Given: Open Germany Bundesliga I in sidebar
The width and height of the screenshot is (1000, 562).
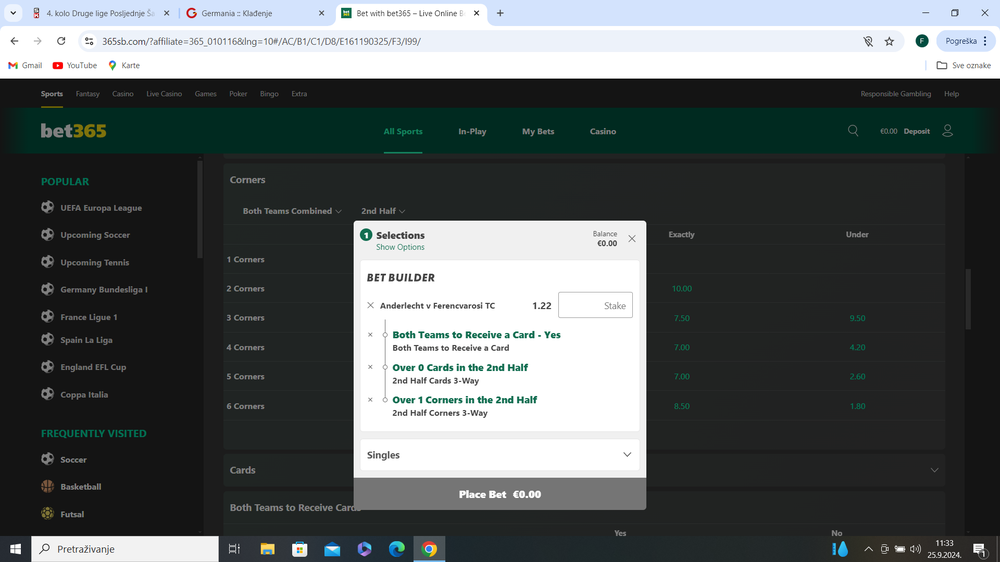Looking at the screenshot, I should pyautogui.click(x=104, y=290).
